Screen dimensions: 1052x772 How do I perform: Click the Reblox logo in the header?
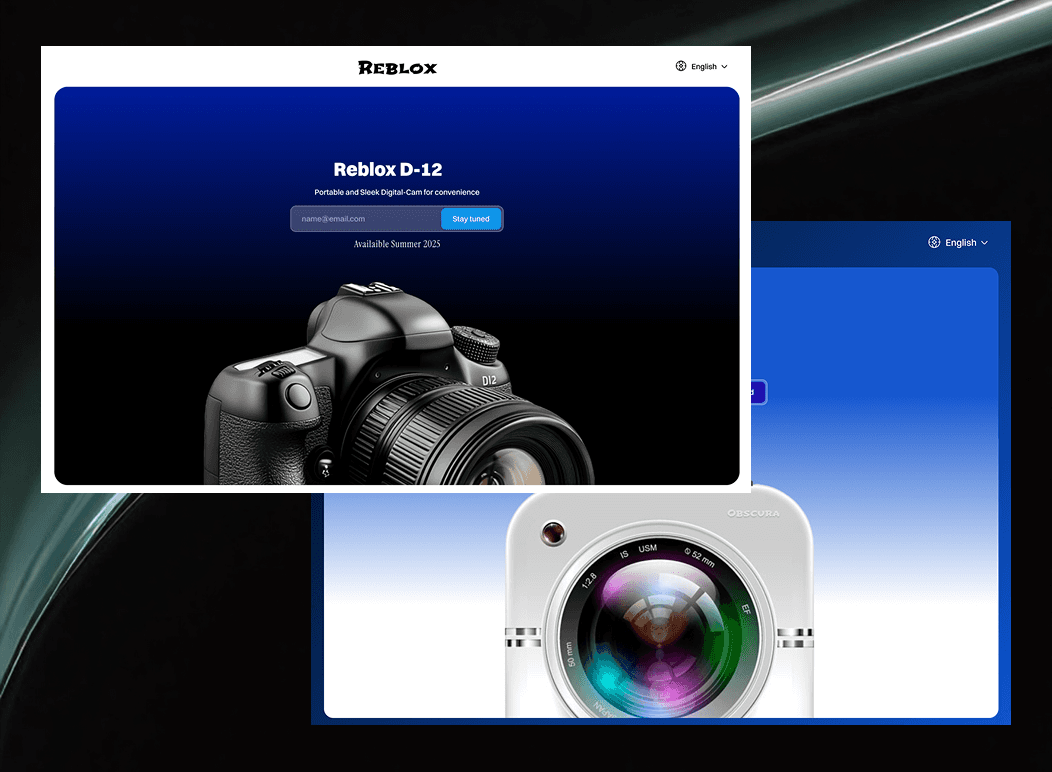coord(397,68)
